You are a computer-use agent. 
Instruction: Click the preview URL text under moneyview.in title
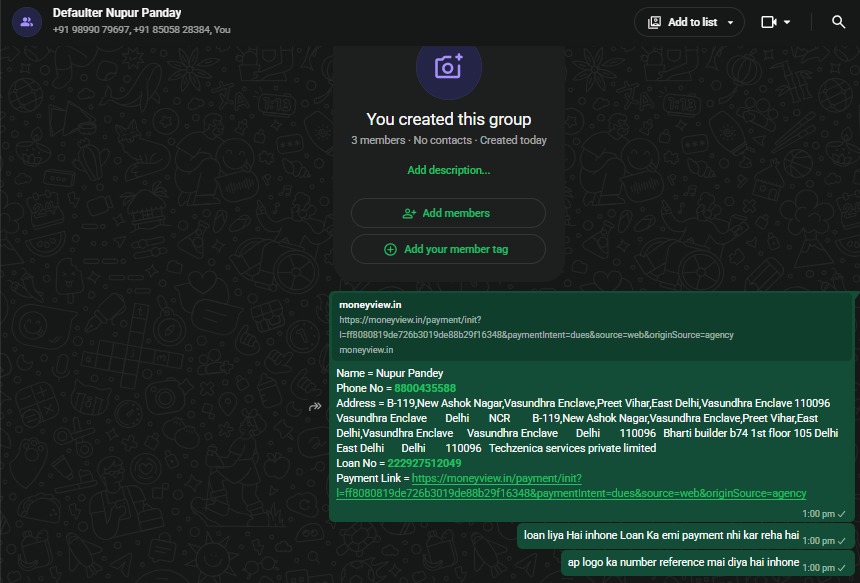536,327
